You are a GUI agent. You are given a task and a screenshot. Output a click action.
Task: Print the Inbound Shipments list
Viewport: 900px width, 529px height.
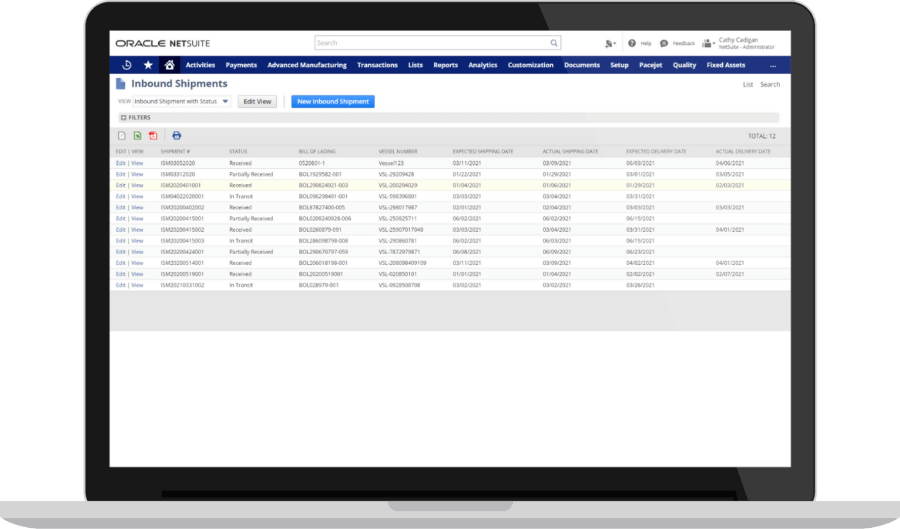pyautogui.click(x=177, y=136)
